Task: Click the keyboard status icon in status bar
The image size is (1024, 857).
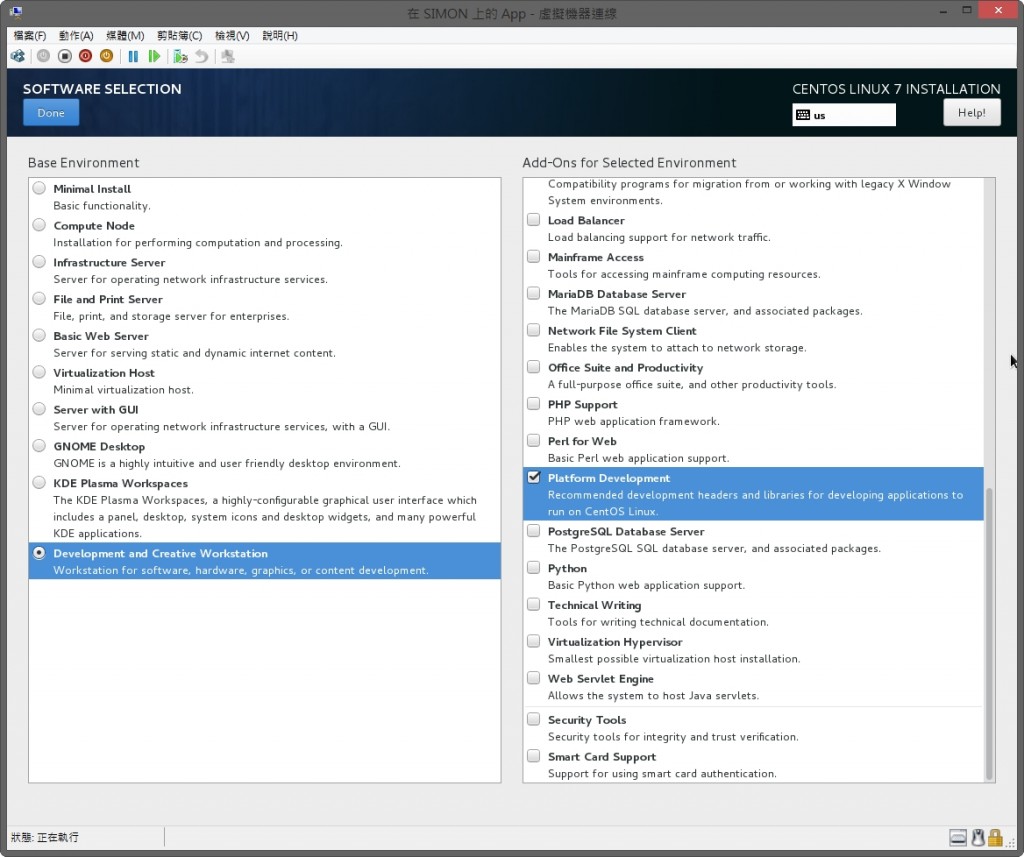Action: coord(958,837)
